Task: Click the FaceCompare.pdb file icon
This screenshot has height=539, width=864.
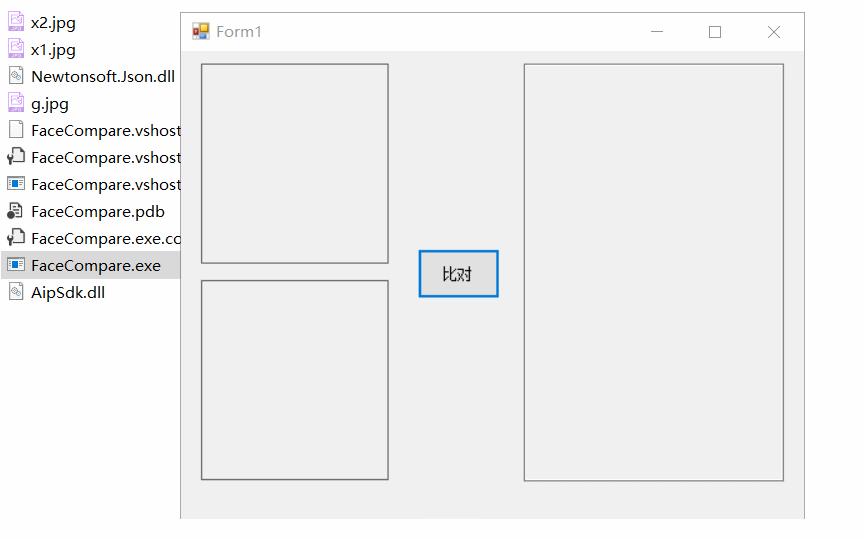Action: [16, 211]
